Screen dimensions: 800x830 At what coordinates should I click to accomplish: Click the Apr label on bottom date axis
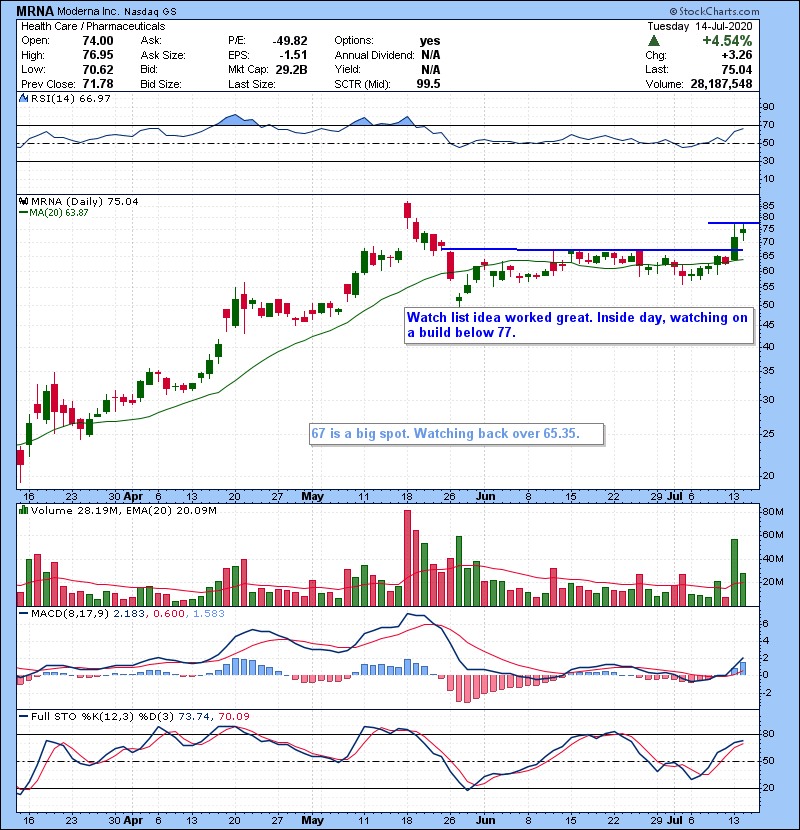coord(133,820)
